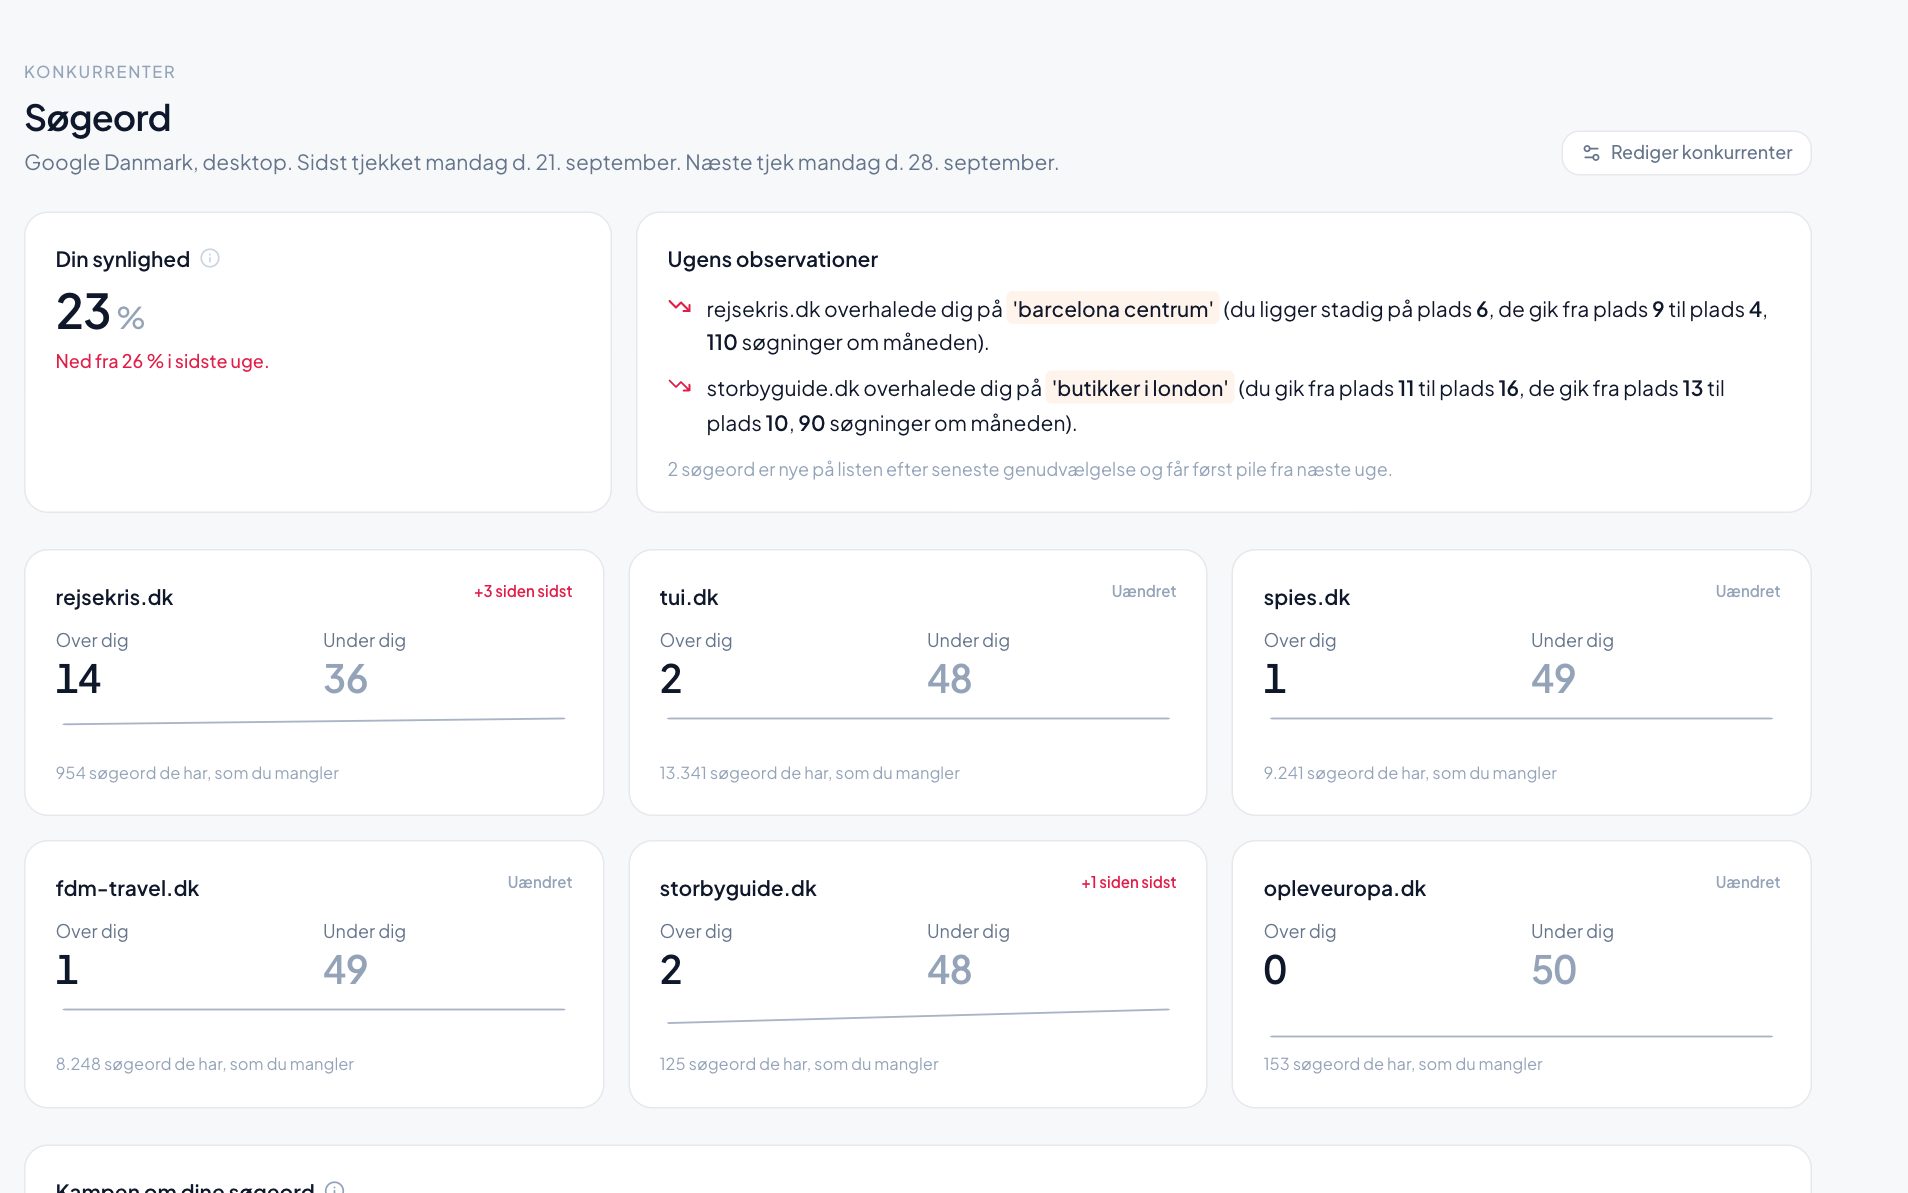
Task: Click the KONKURRENTER breadcrumb label
Action: click(x=100, y=72)
